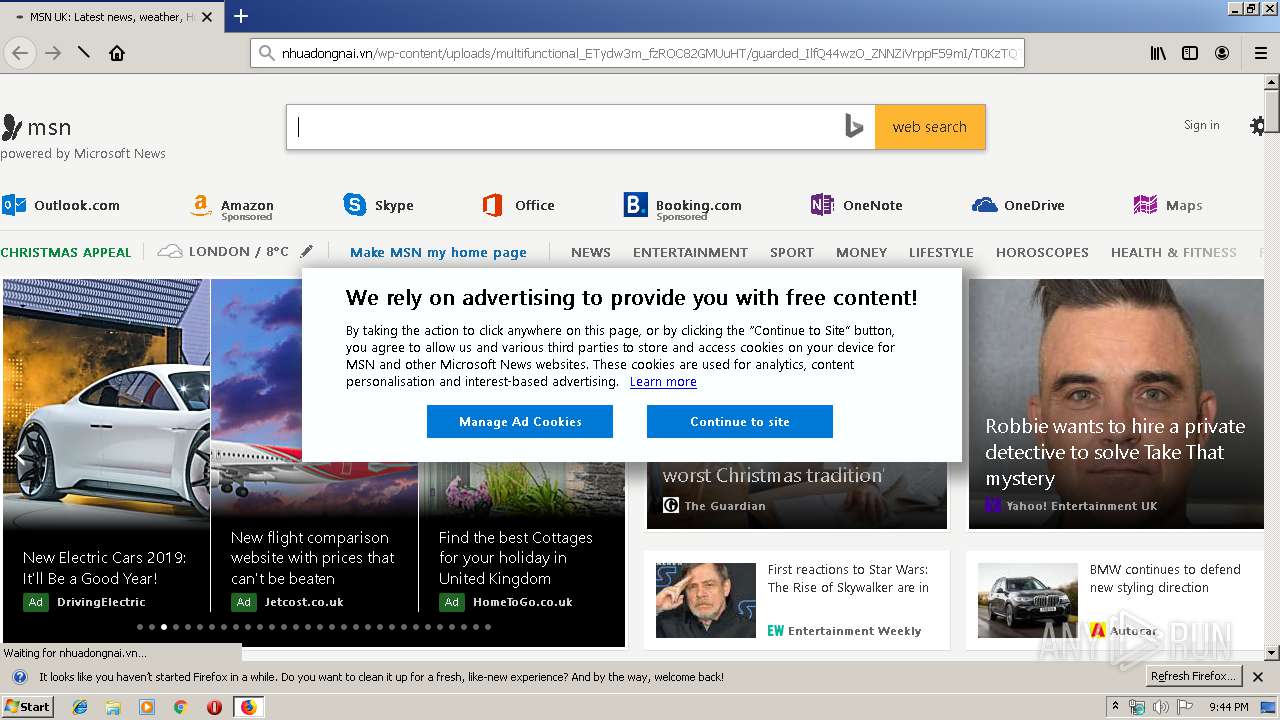Open New Electric Cars 2019 ad
The image size is (1280, 720).
click(x=105, y=568)
